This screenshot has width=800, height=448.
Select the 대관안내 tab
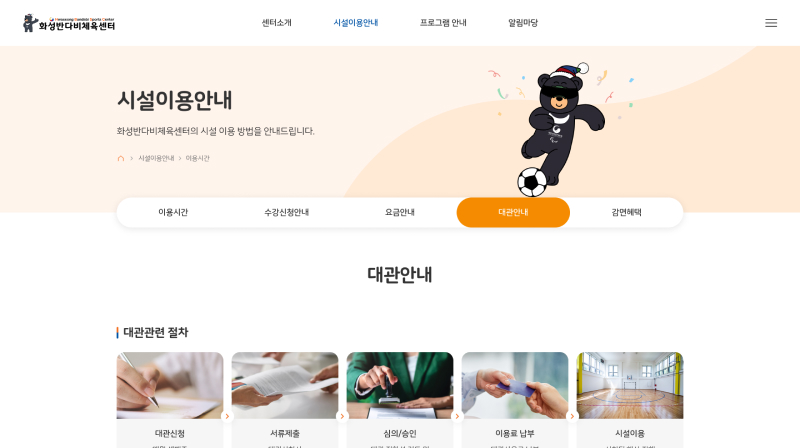[x=513, y=212]
